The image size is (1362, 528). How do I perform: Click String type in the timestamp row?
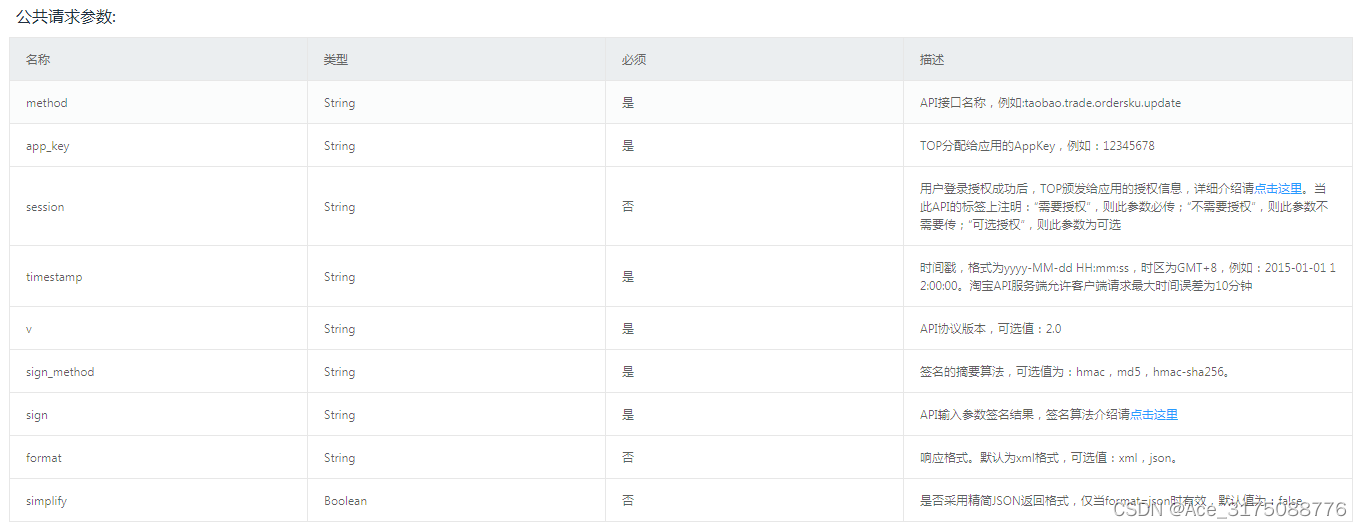(339, 277)
